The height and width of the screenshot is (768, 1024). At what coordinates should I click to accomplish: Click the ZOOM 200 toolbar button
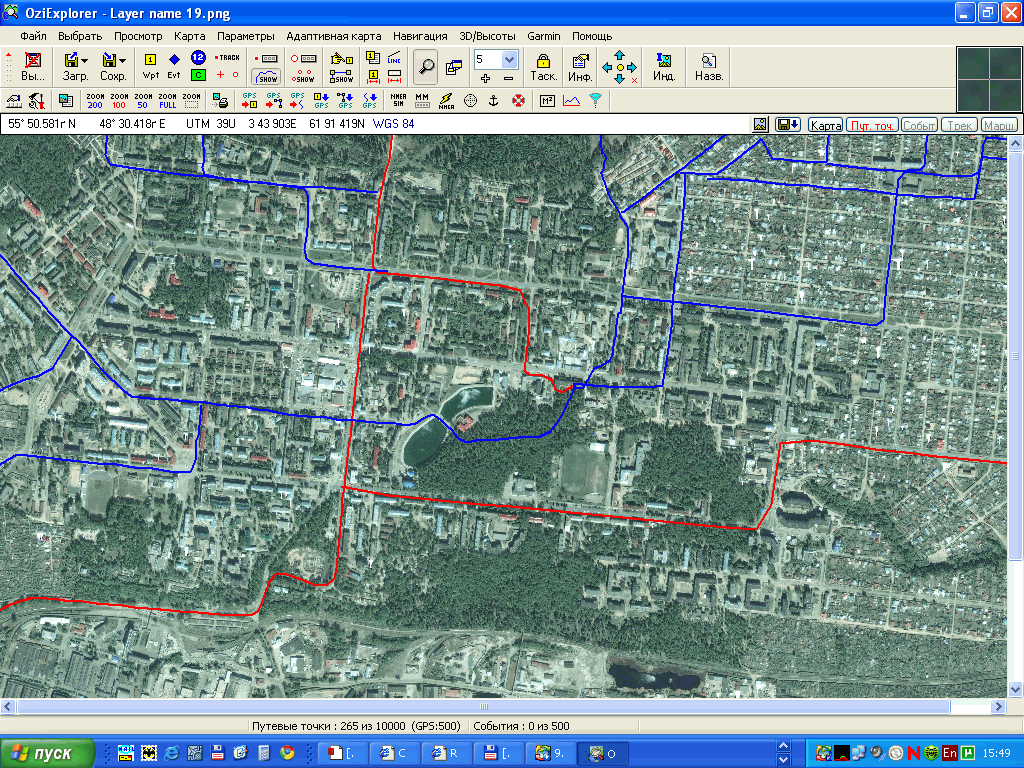pyautogui.click(x=95, y=100)
